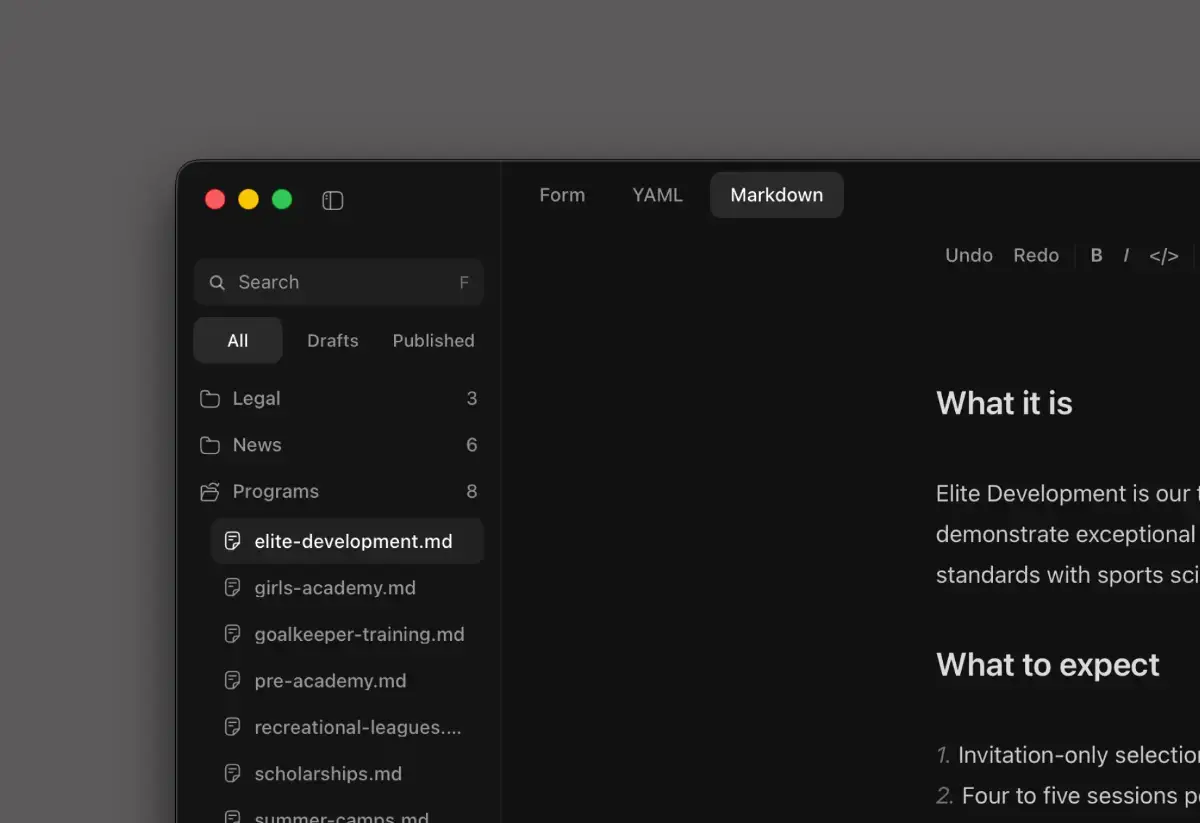The image size is (1200, 823).
Task: Click the search magnifier icon
Action: click(x=217, y=283)
